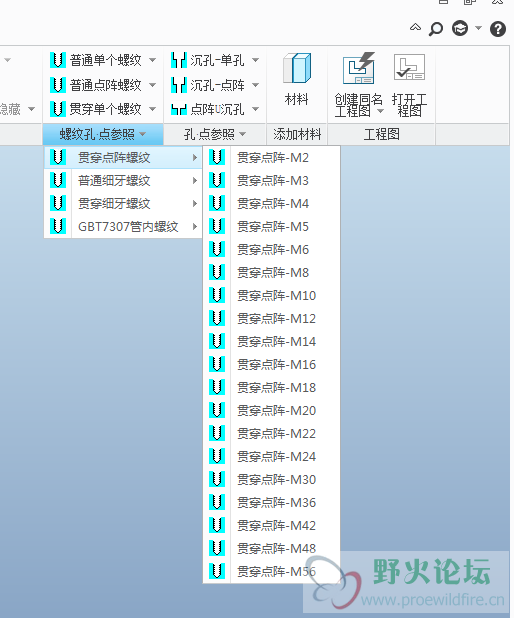Click the 普通单个螺纹 thread icon
Viewport: 514px width, 618px height.
58,60
